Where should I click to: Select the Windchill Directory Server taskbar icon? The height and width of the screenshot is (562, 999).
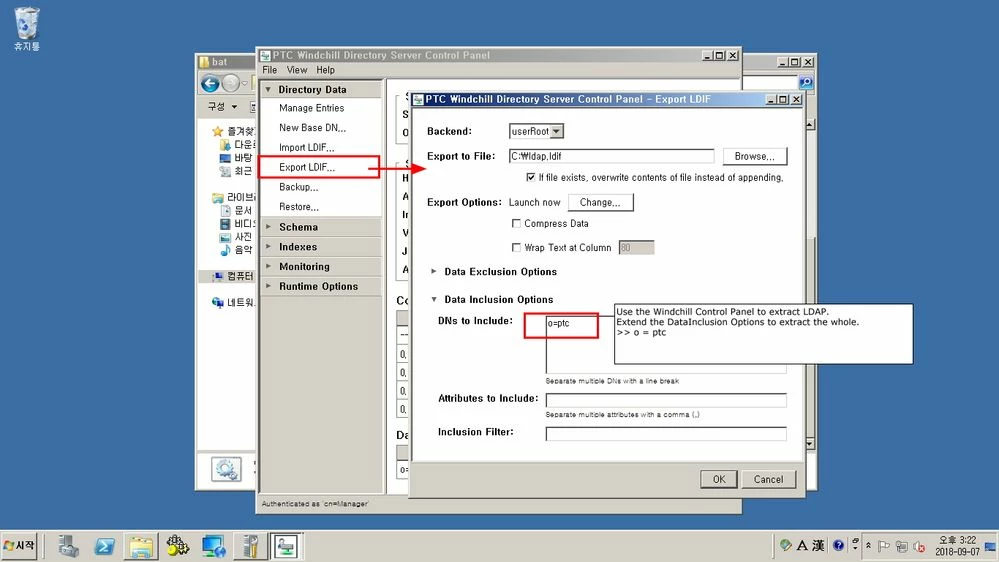(x=285, y=546)
